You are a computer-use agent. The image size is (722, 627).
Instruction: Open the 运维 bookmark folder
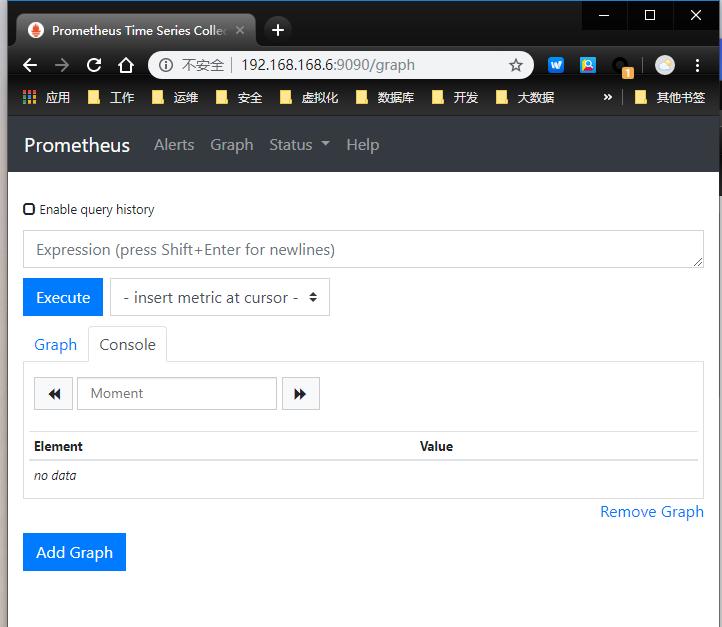point(175,97)
